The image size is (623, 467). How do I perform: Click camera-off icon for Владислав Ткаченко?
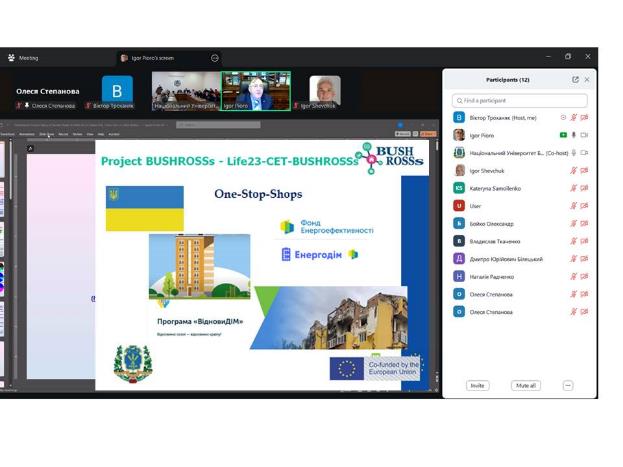[x=584, y=241]
